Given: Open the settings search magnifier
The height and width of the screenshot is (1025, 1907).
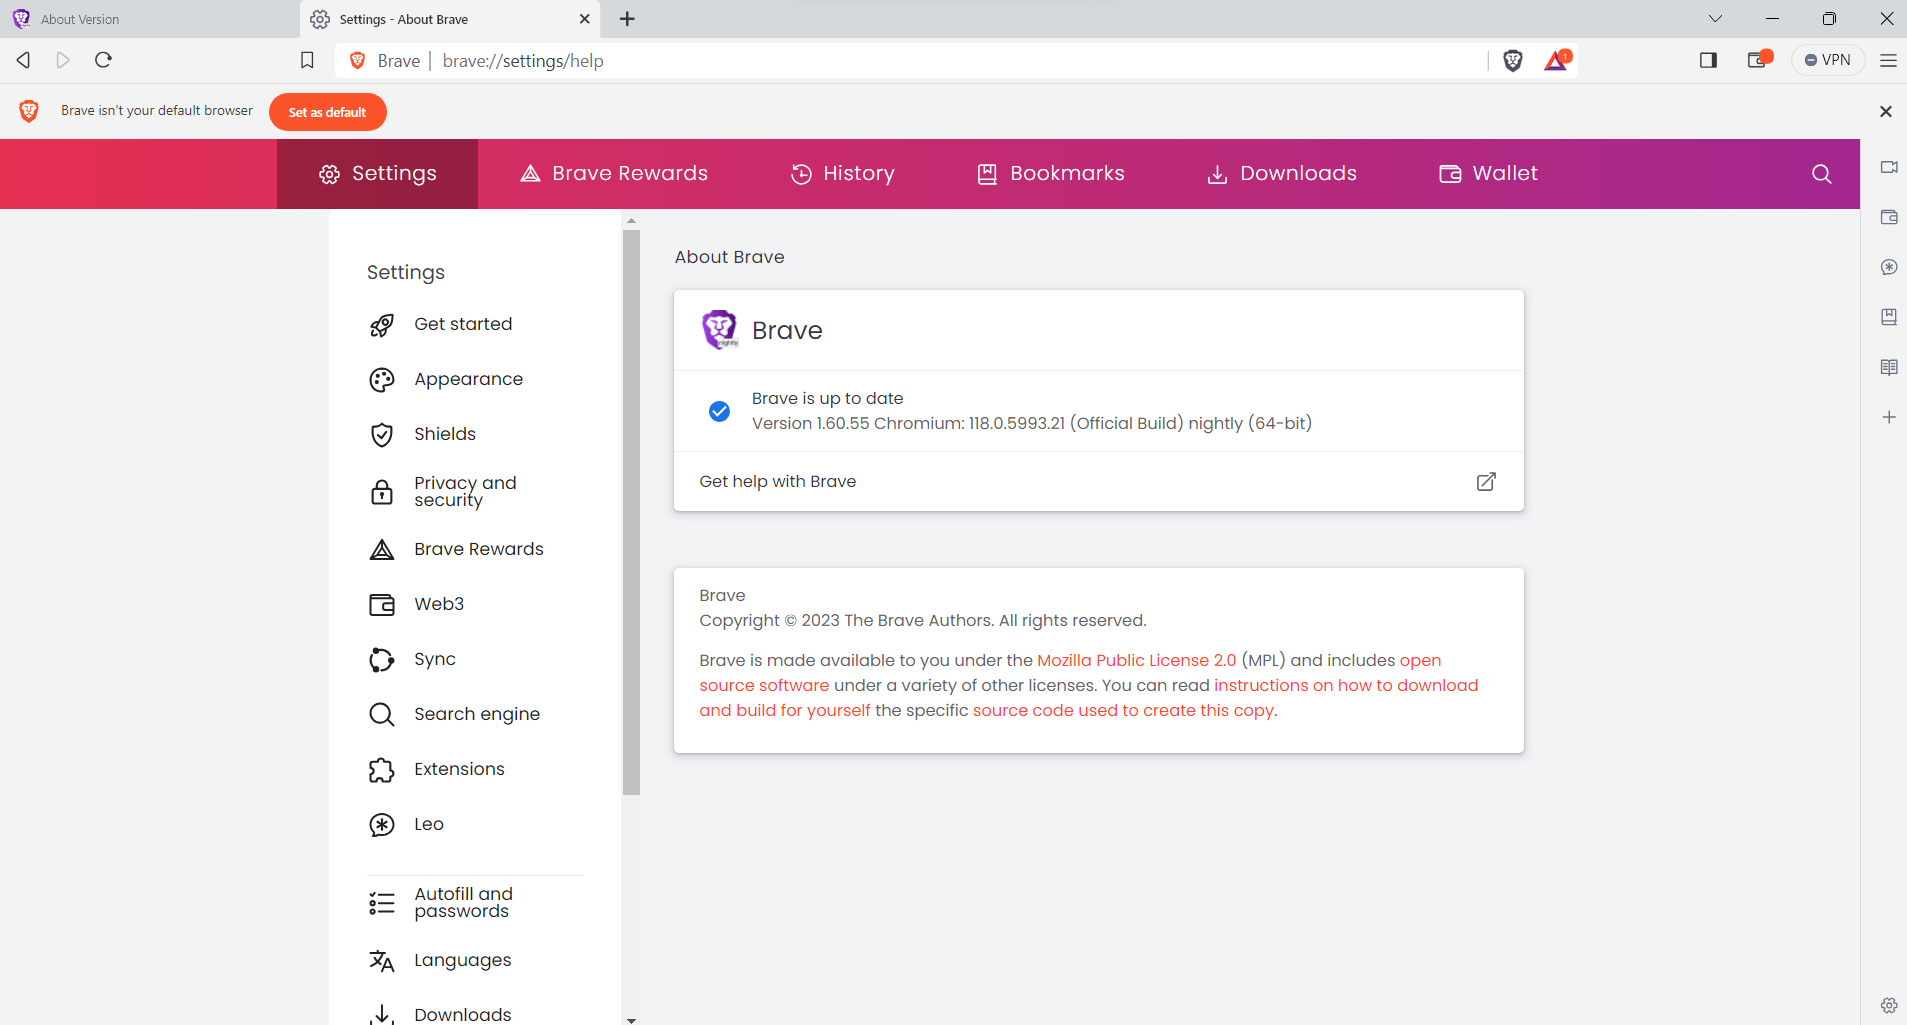Looking at the screenshot, I should tap(1820, 173).
